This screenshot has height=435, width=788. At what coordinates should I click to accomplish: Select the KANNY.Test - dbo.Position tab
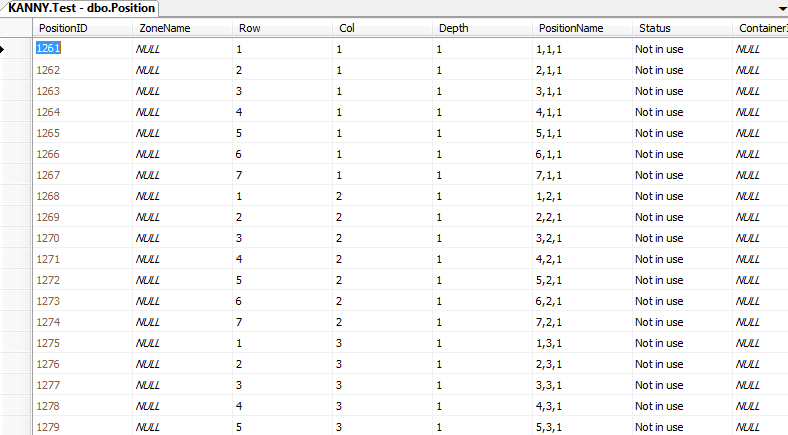[81, 8]
